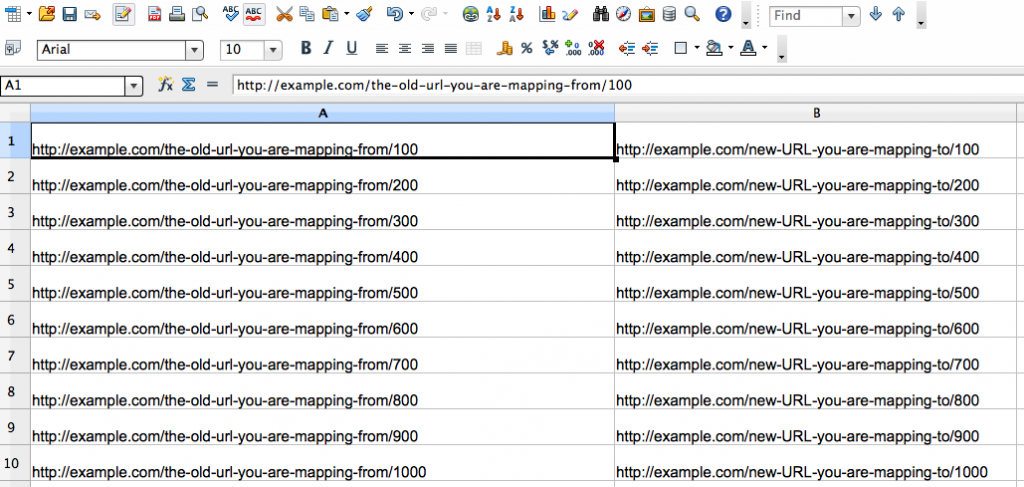Sort column ascending A to Z
Screen dimensions: 1024x487
point(494,14)
